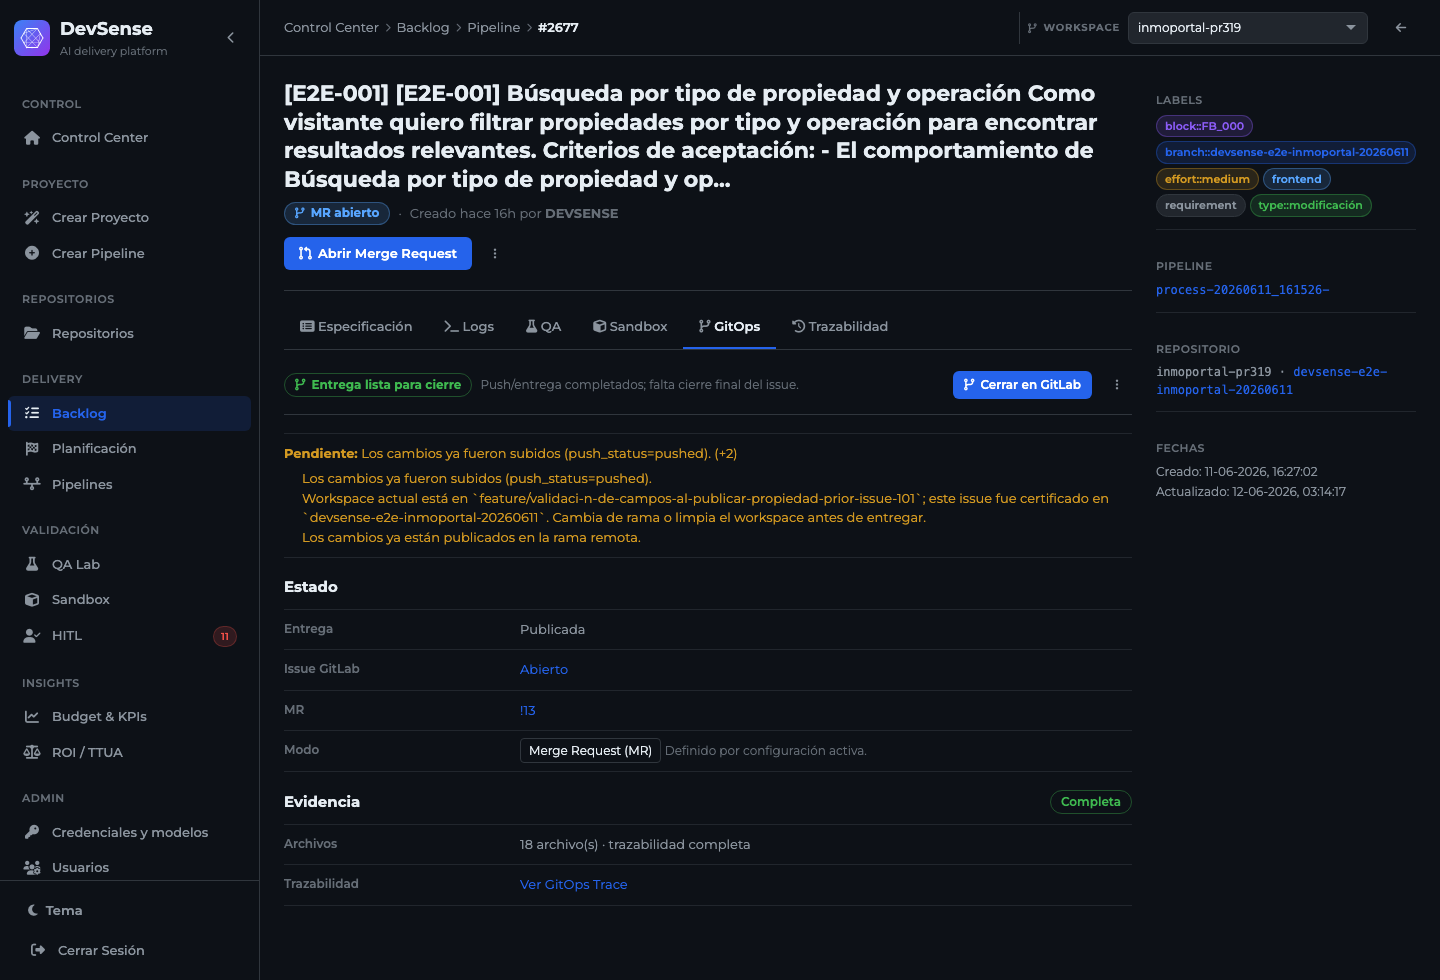Open Credenciales y modelos
This screenshot has height=980, width=1440.
(x=129, y=833)
